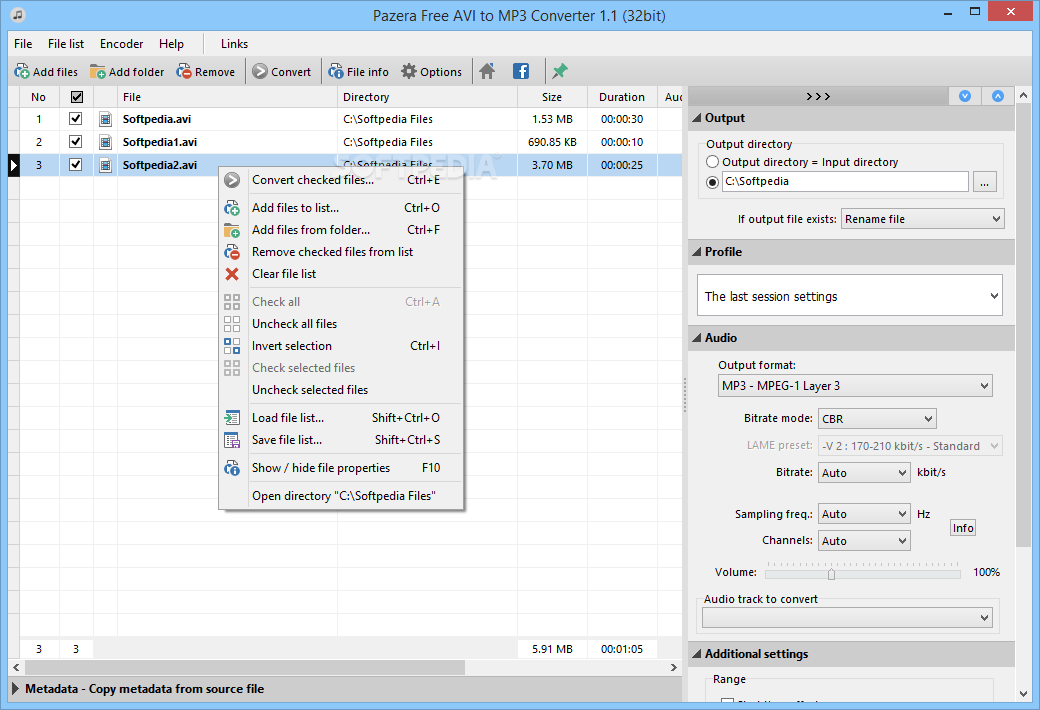Click the browse ... button for output directory
Screen dimensions: 1040x710
(x=984, y=182)
